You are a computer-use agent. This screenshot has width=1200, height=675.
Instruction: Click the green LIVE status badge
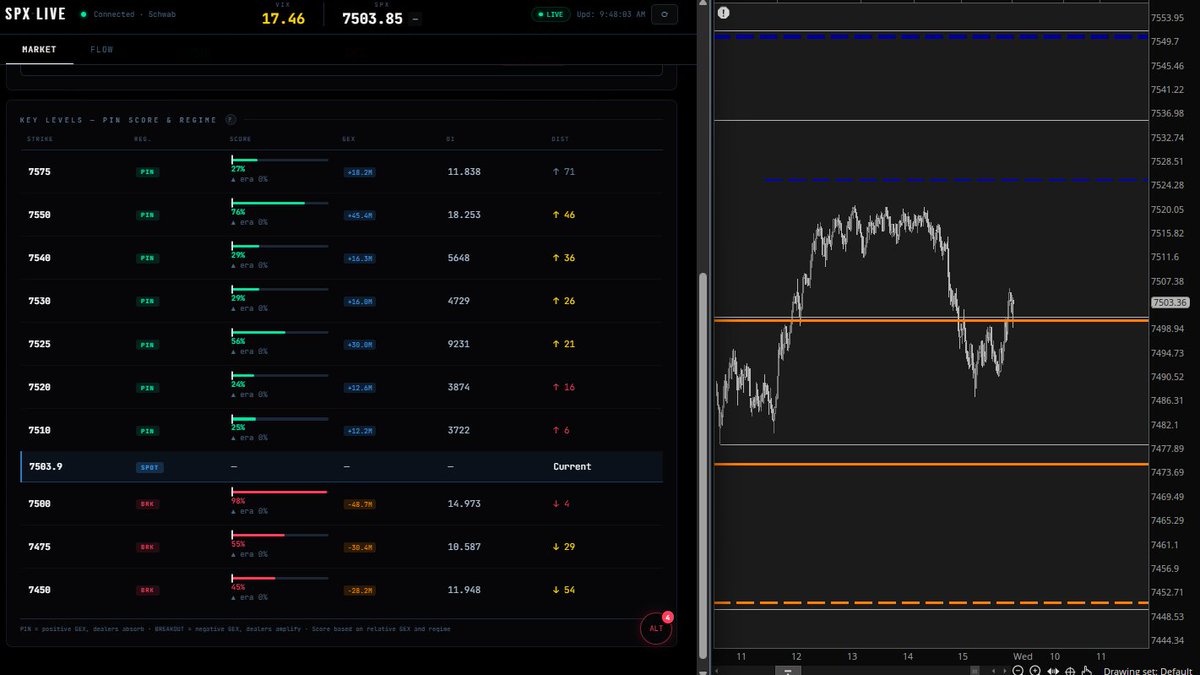pyautogui.click(x=550, y=15)
